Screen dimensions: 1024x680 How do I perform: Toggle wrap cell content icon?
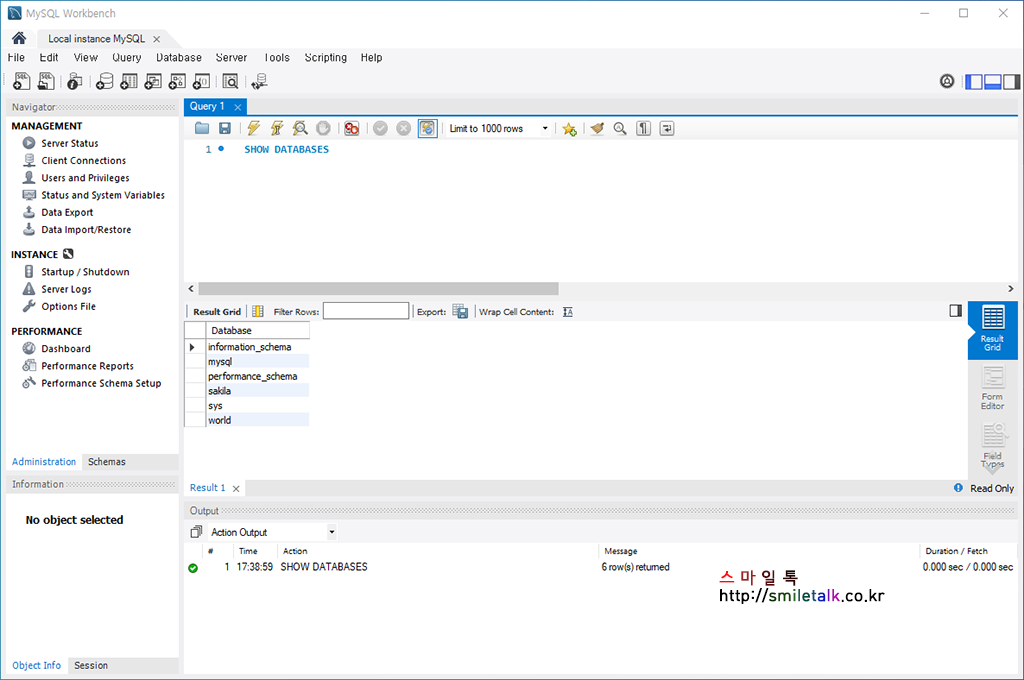568,312
